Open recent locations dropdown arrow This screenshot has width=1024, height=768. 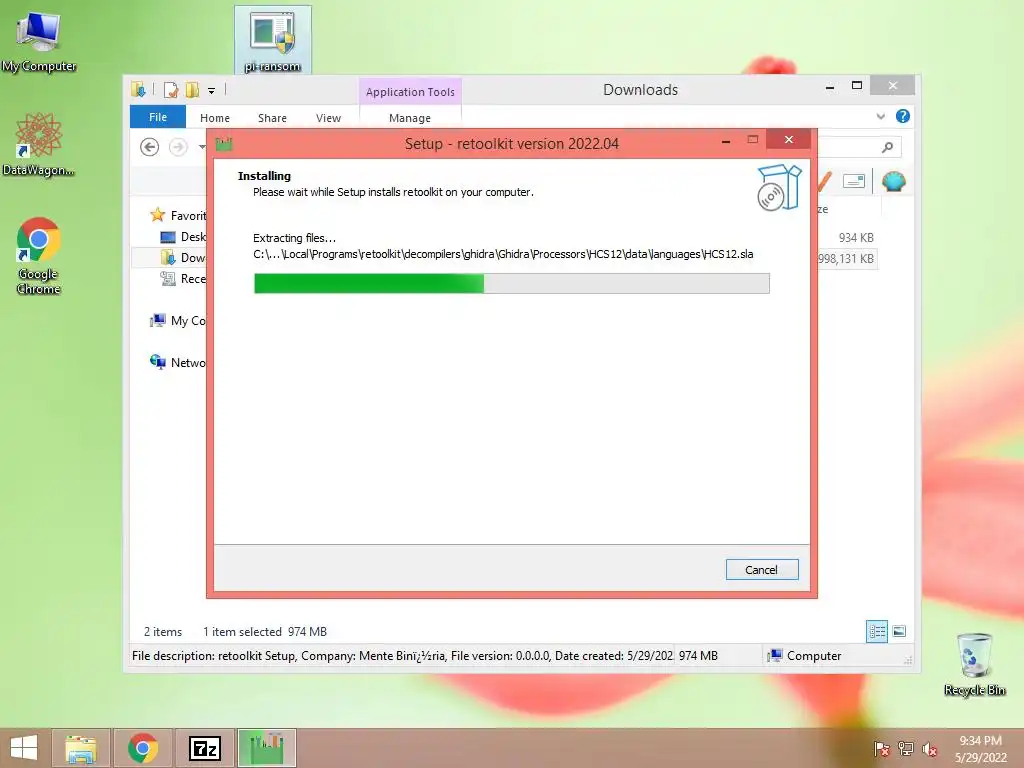pos(202,147)
